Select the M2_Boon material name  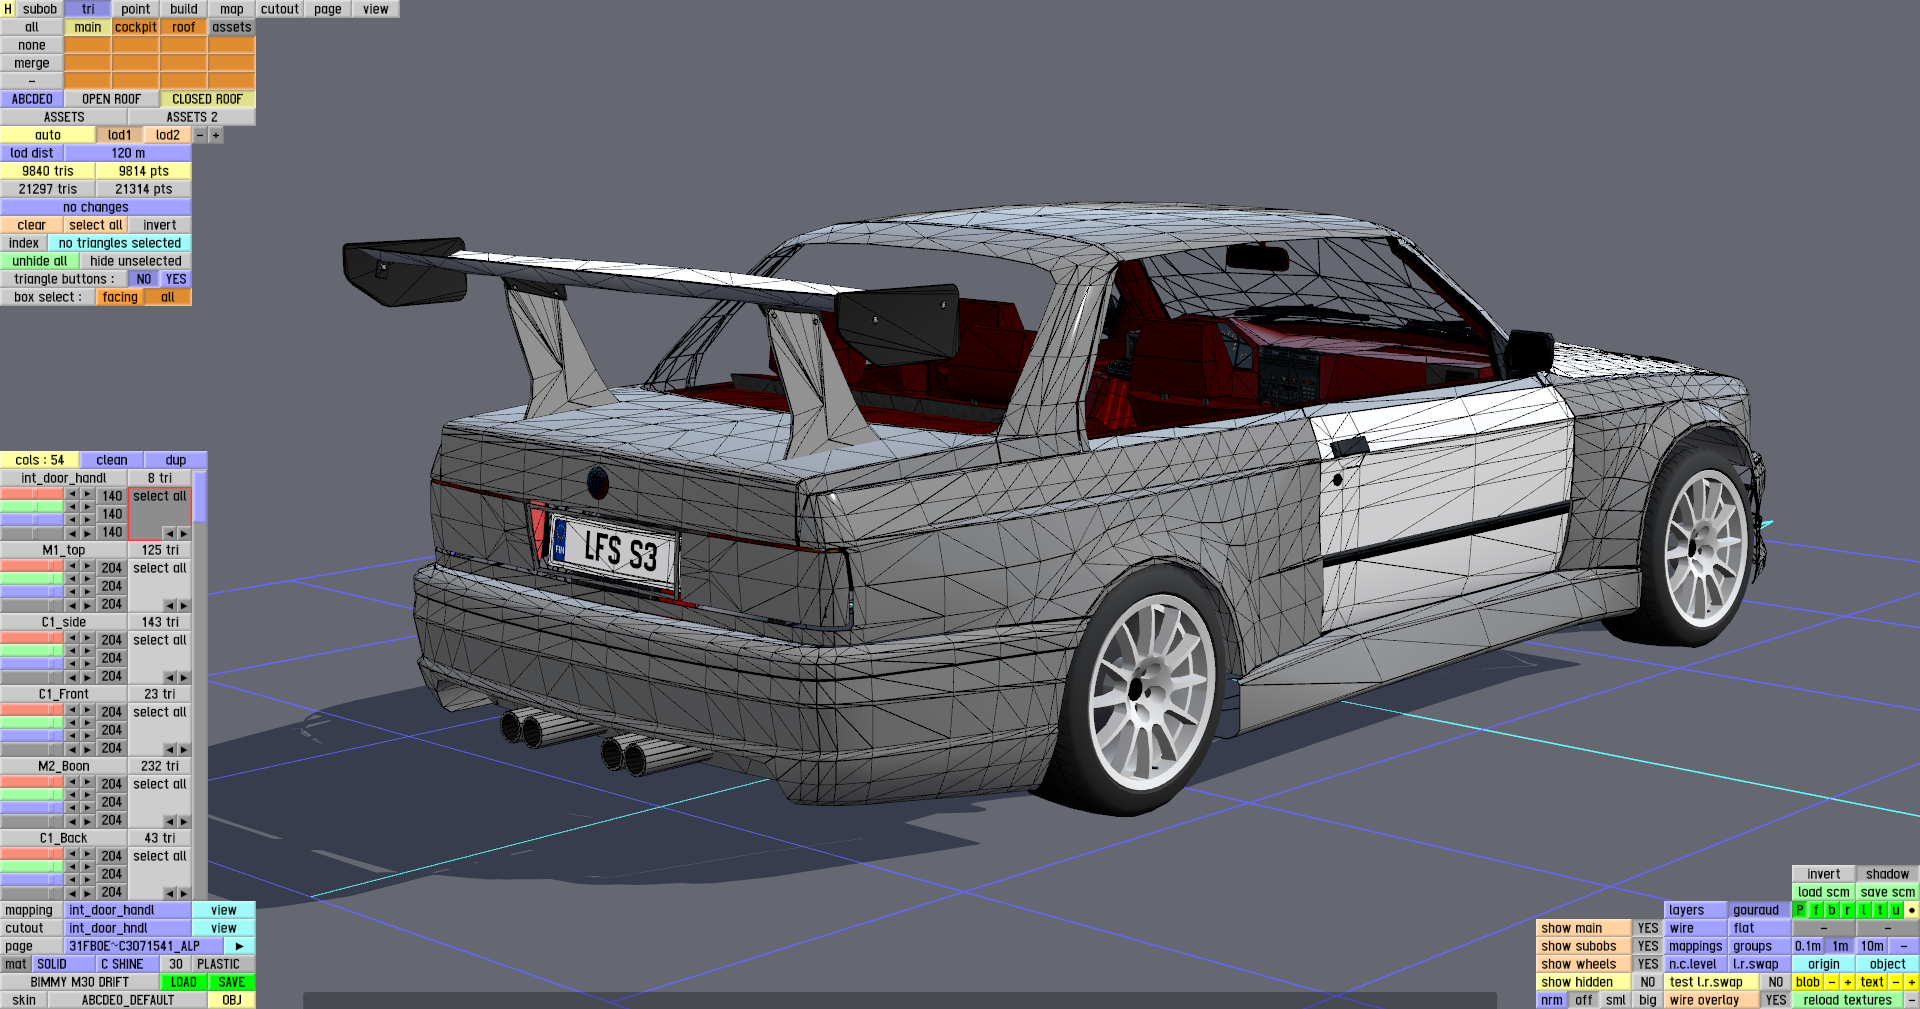64,766
